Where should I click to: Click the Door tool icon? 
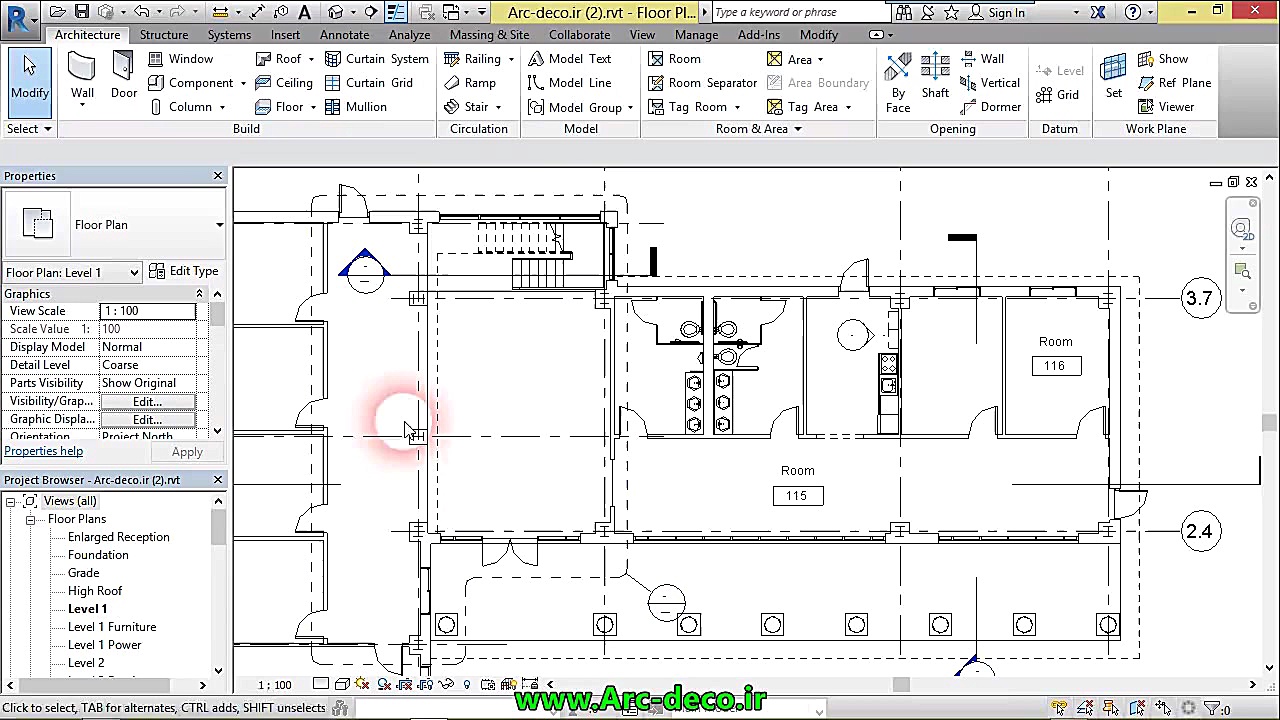coord(123,77)
